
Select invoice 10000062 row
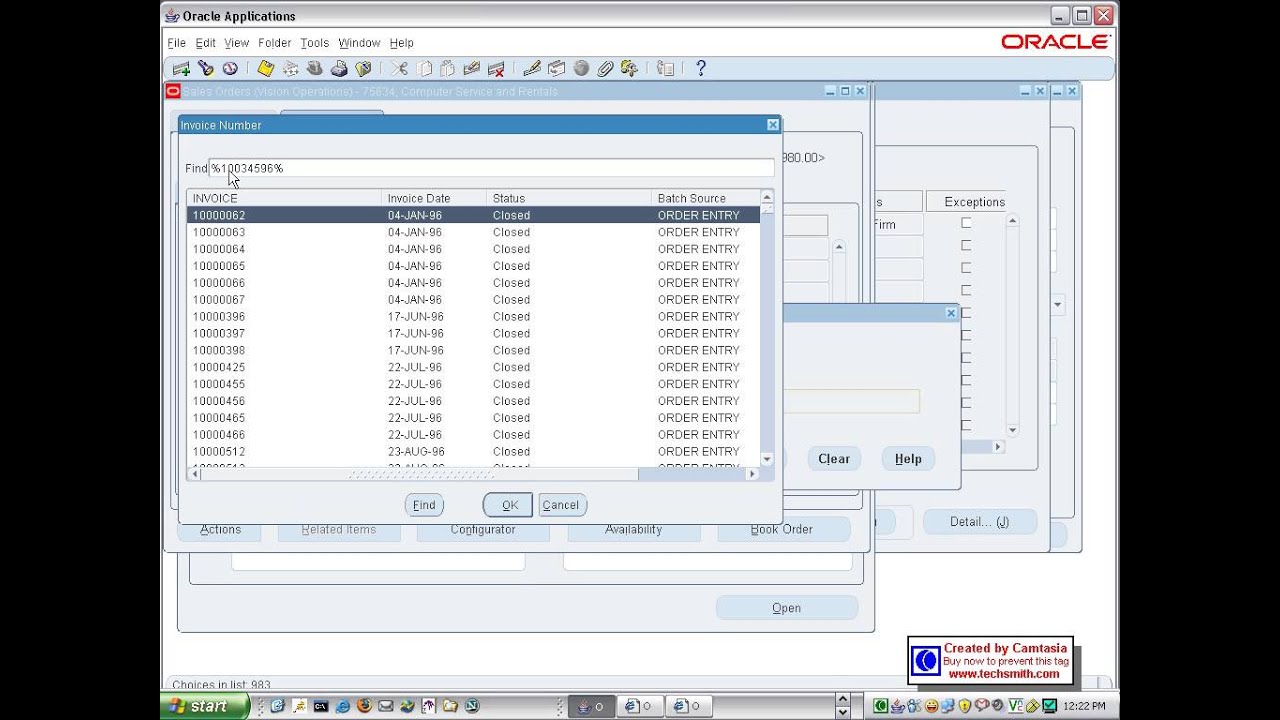click(x=473, y=215)
